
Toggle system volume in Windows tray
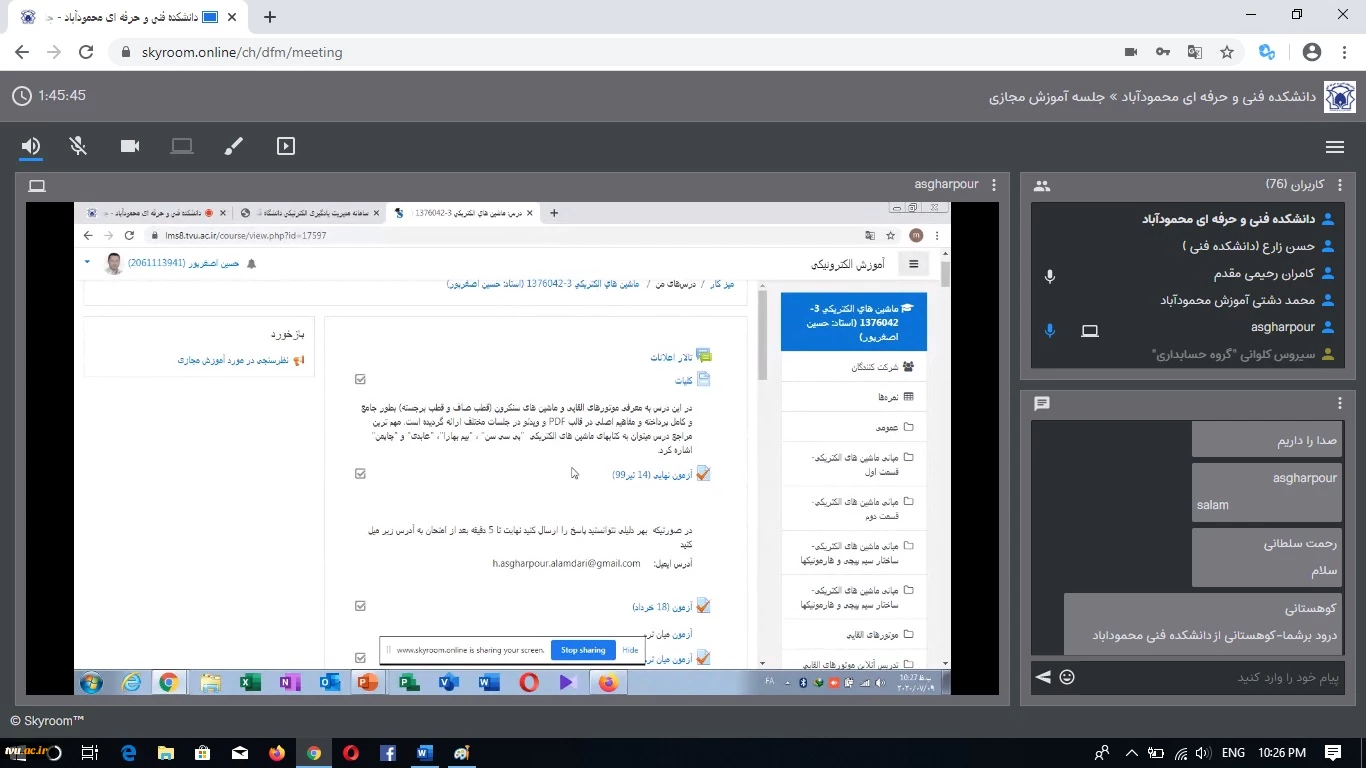[x=1202, y=753]
